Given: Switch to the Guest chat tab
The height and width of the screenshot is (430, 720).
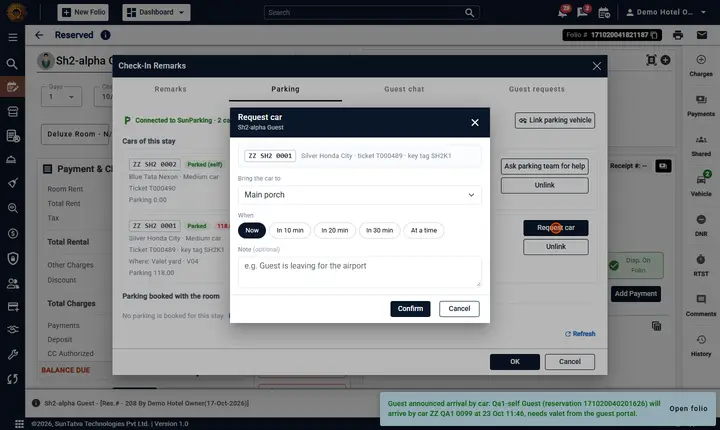Looking at the screenshot, I should pos(404,89).
